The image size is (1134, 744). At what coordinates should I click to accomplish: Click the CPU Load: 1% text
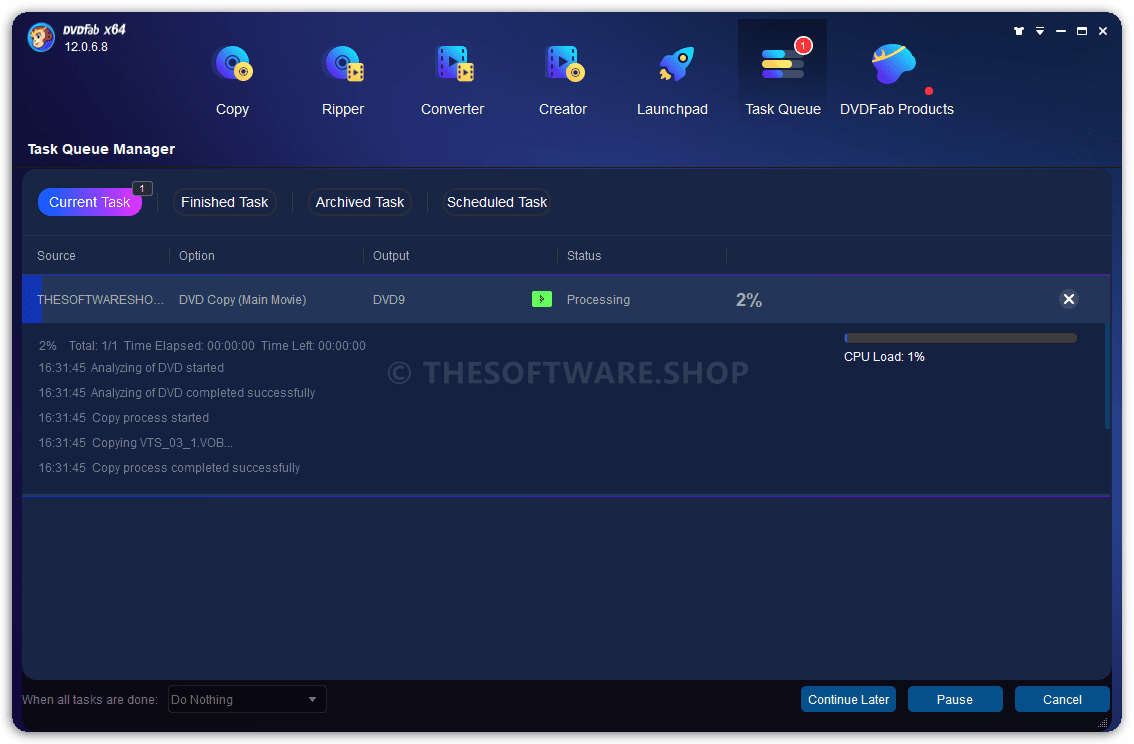pyautogui.click(x=884, y=356)
